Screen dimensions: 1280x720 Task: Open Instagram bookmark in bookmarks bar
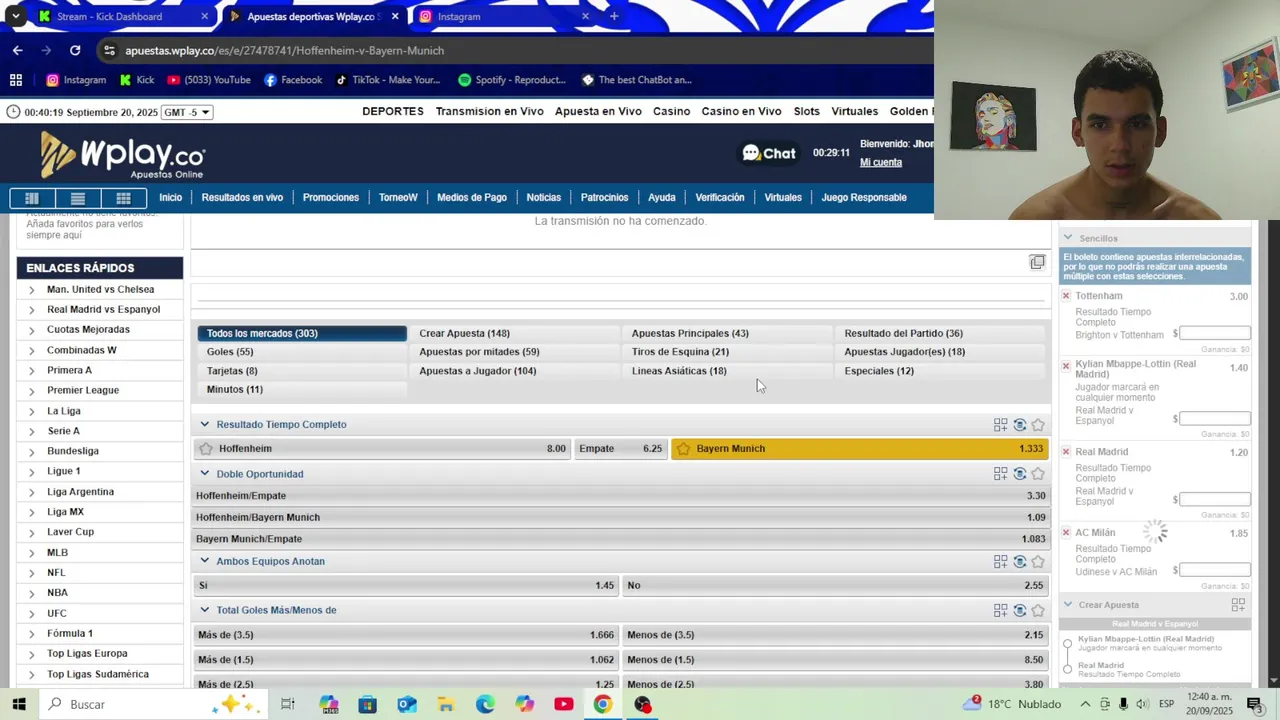point(76,80)
